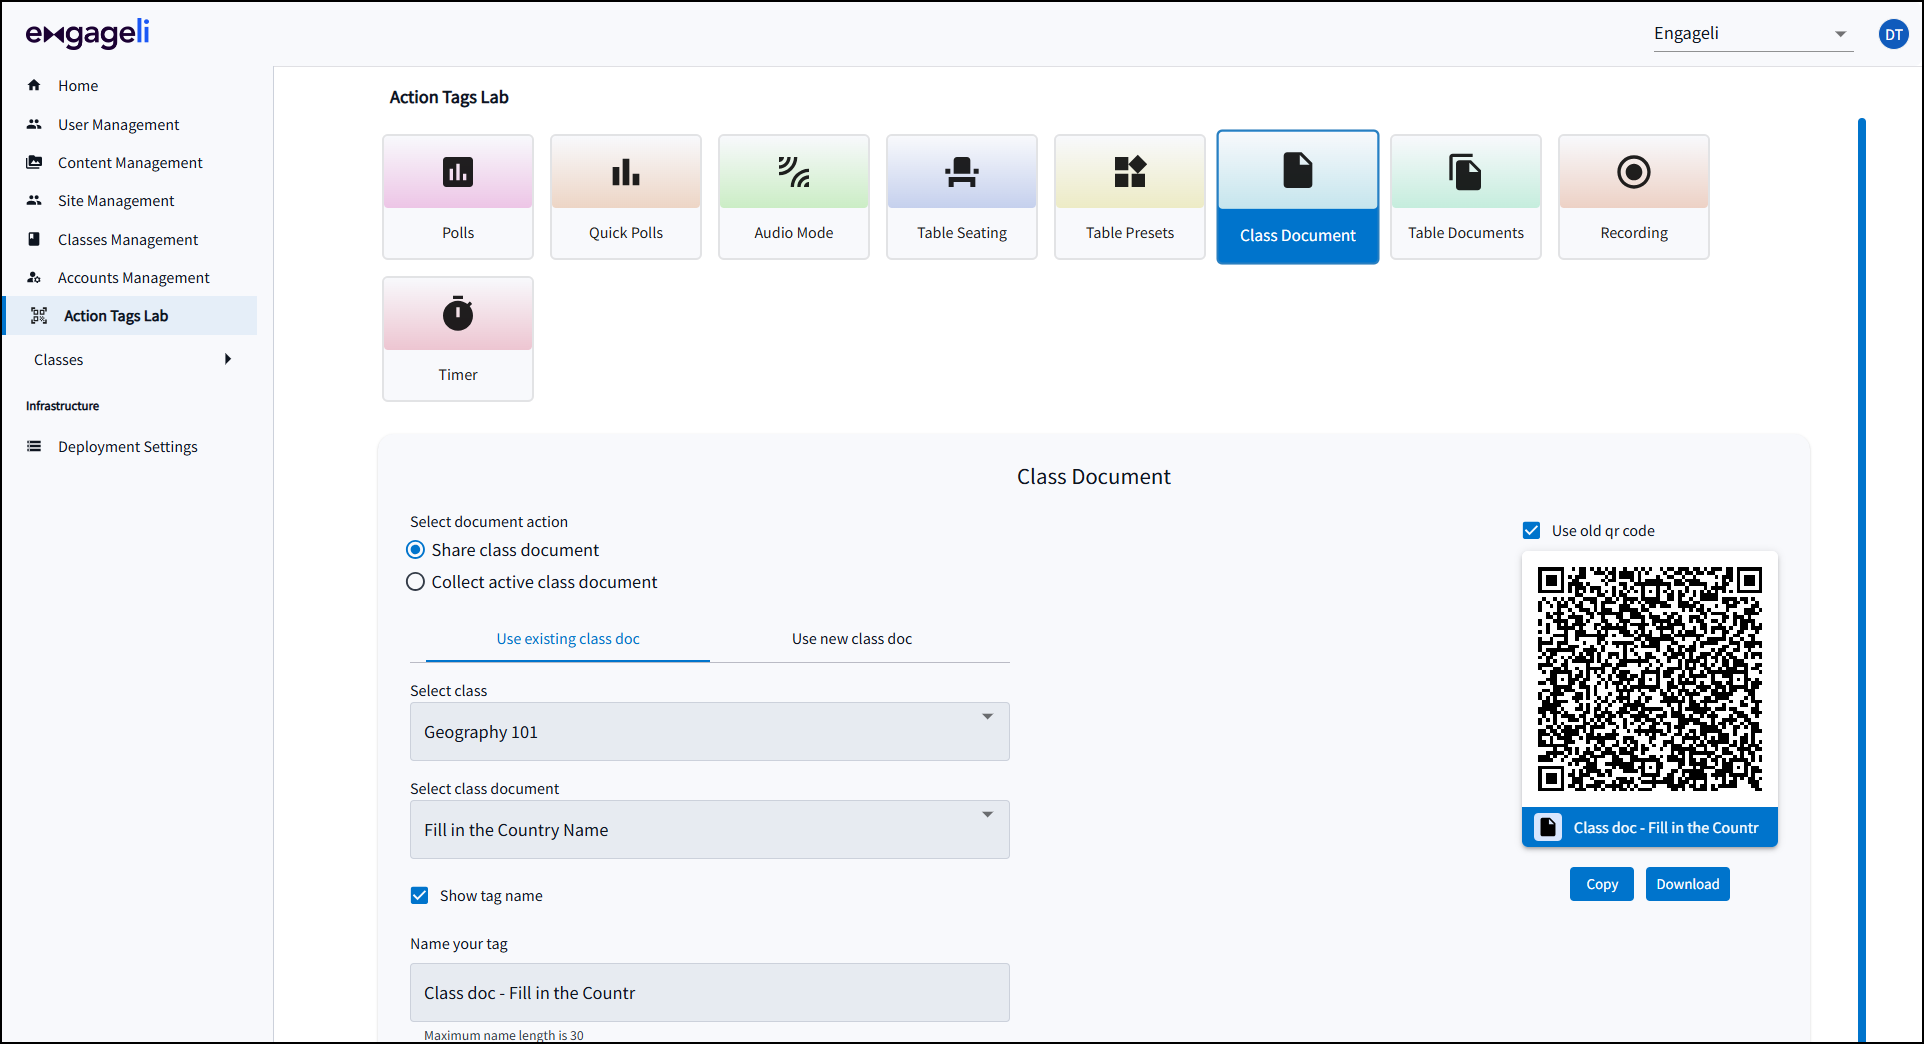Image resolution: width=1924 pixels, height=1044 pixels.
Task: Click the Copy button under QR code
Action: (1602, 884)
